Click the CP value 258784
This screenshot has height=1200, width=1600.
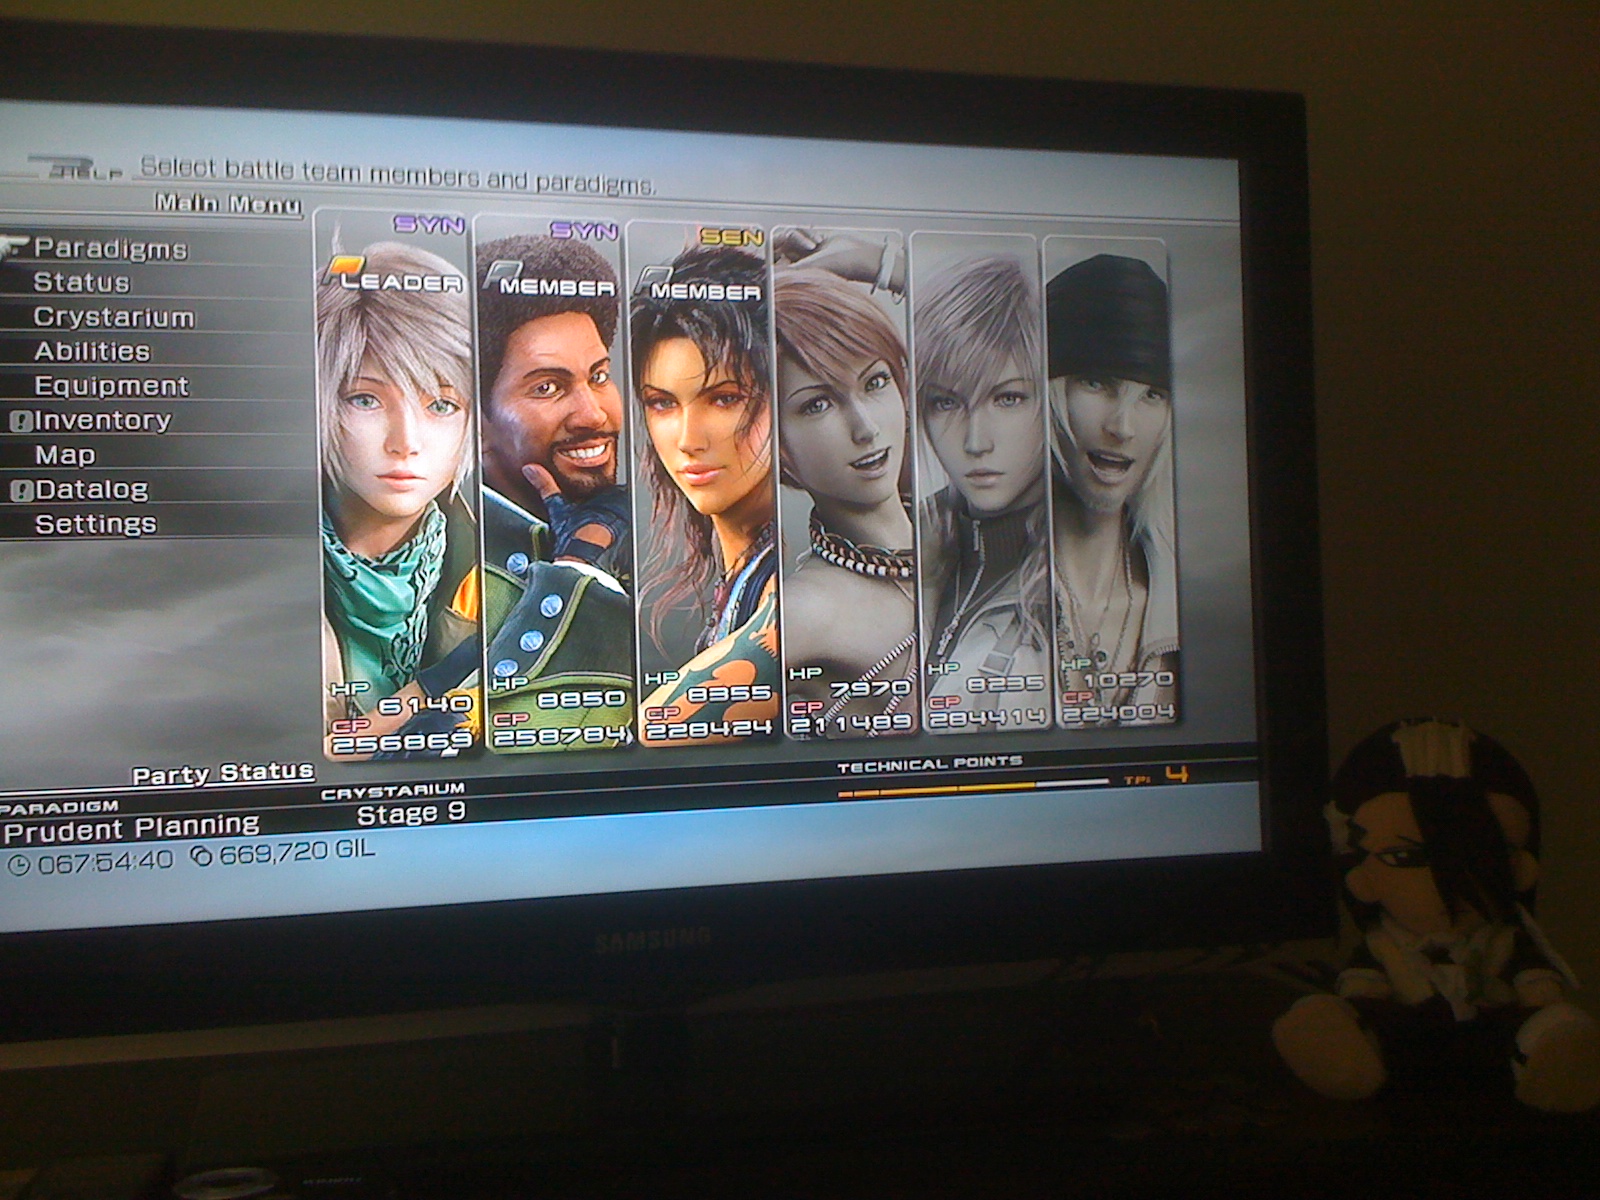pyautogui.click(x=561, y=737)
